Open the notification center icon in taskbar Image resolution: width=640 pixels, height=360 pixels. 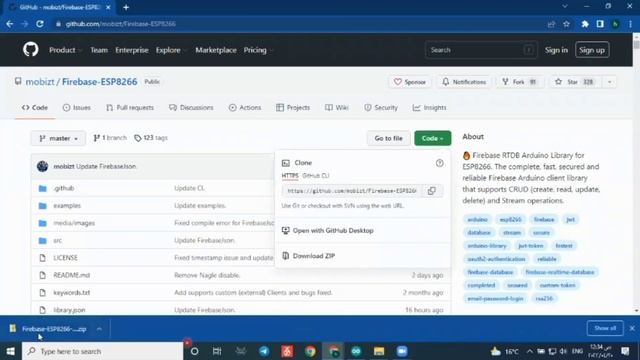coord(625,351)
